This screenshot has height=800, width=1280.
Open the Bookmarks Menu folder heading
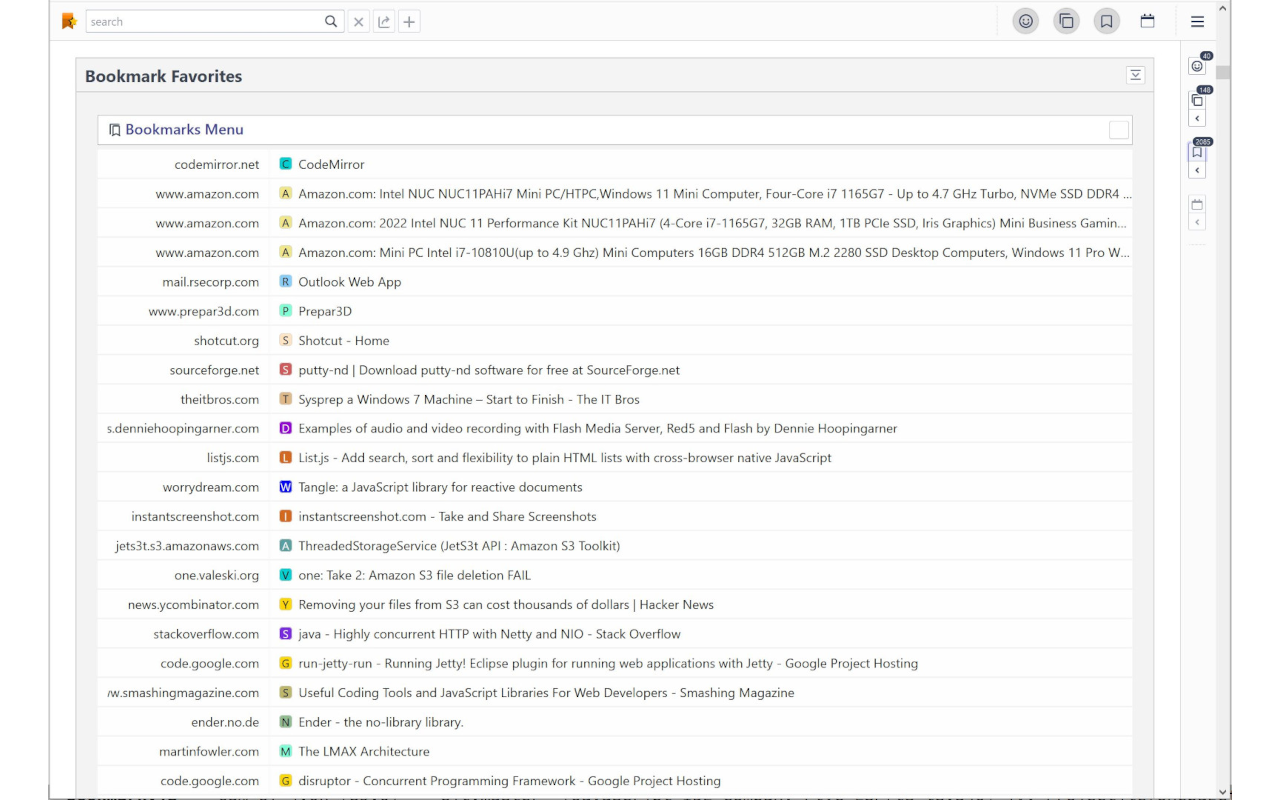point(184,130)
